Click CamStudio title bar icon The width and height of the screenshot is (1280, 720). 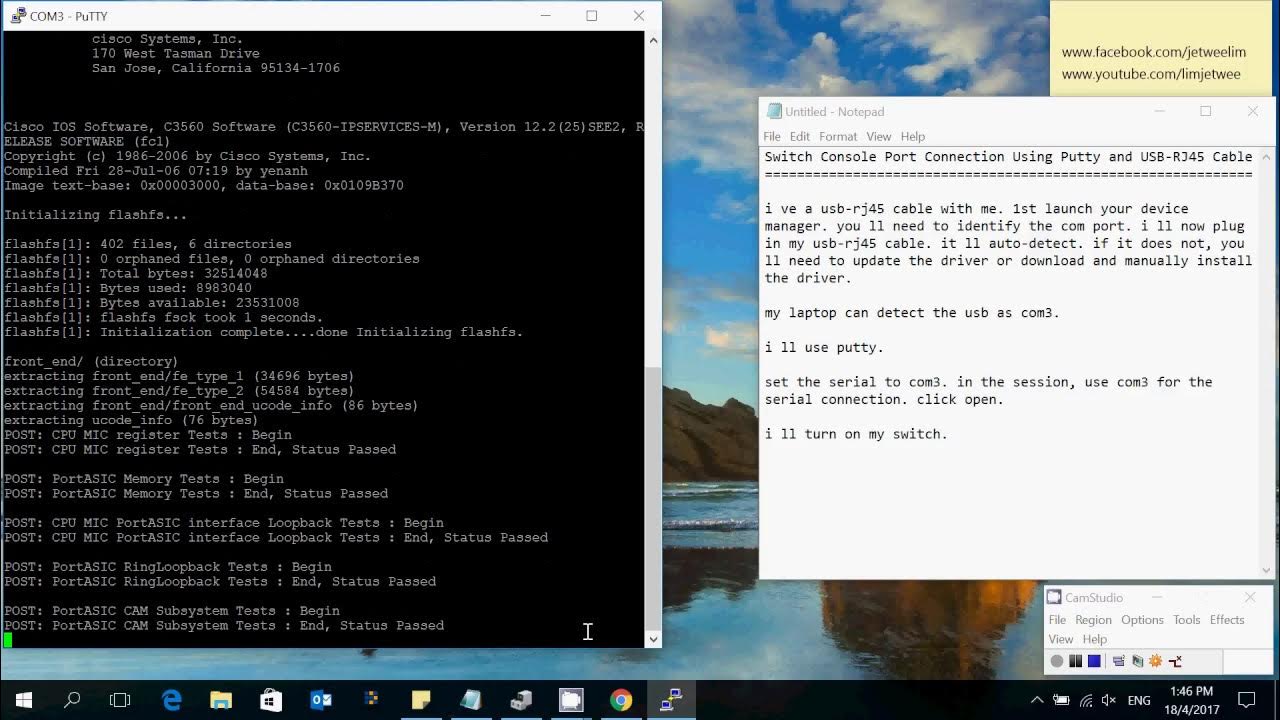[x=1054, y=598]
